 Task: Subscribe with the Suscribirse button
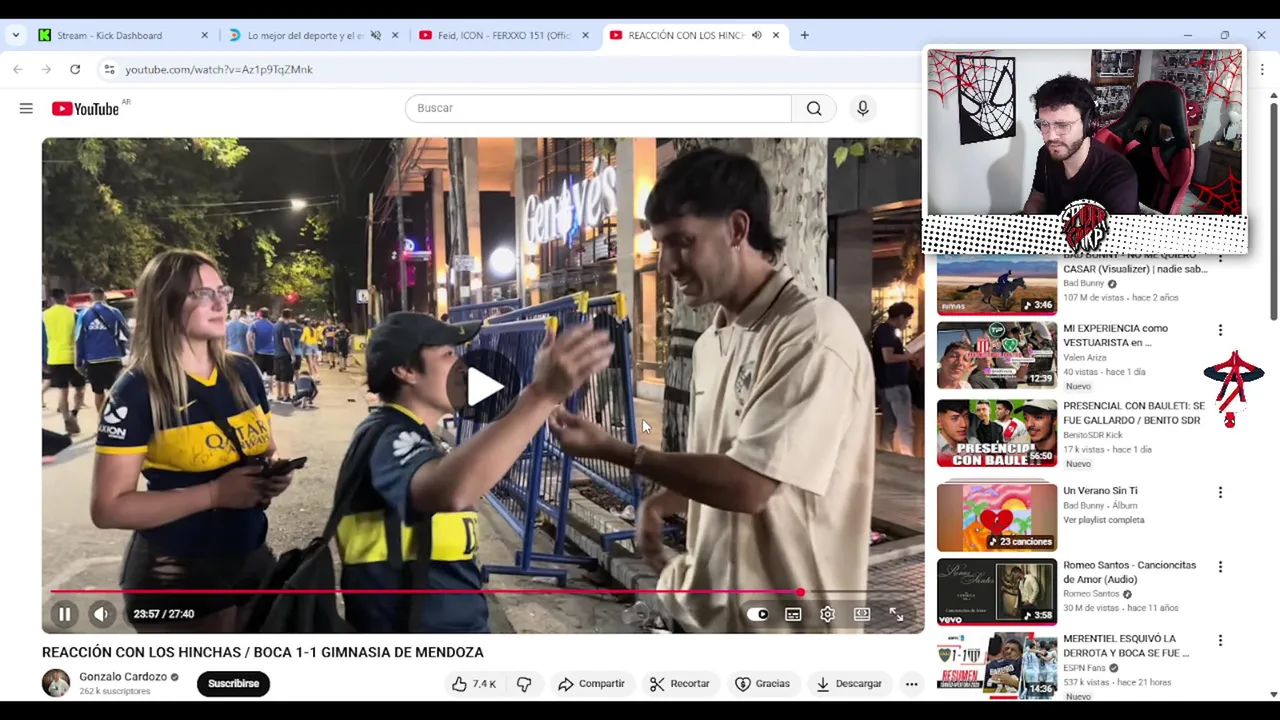coord(233,684)
